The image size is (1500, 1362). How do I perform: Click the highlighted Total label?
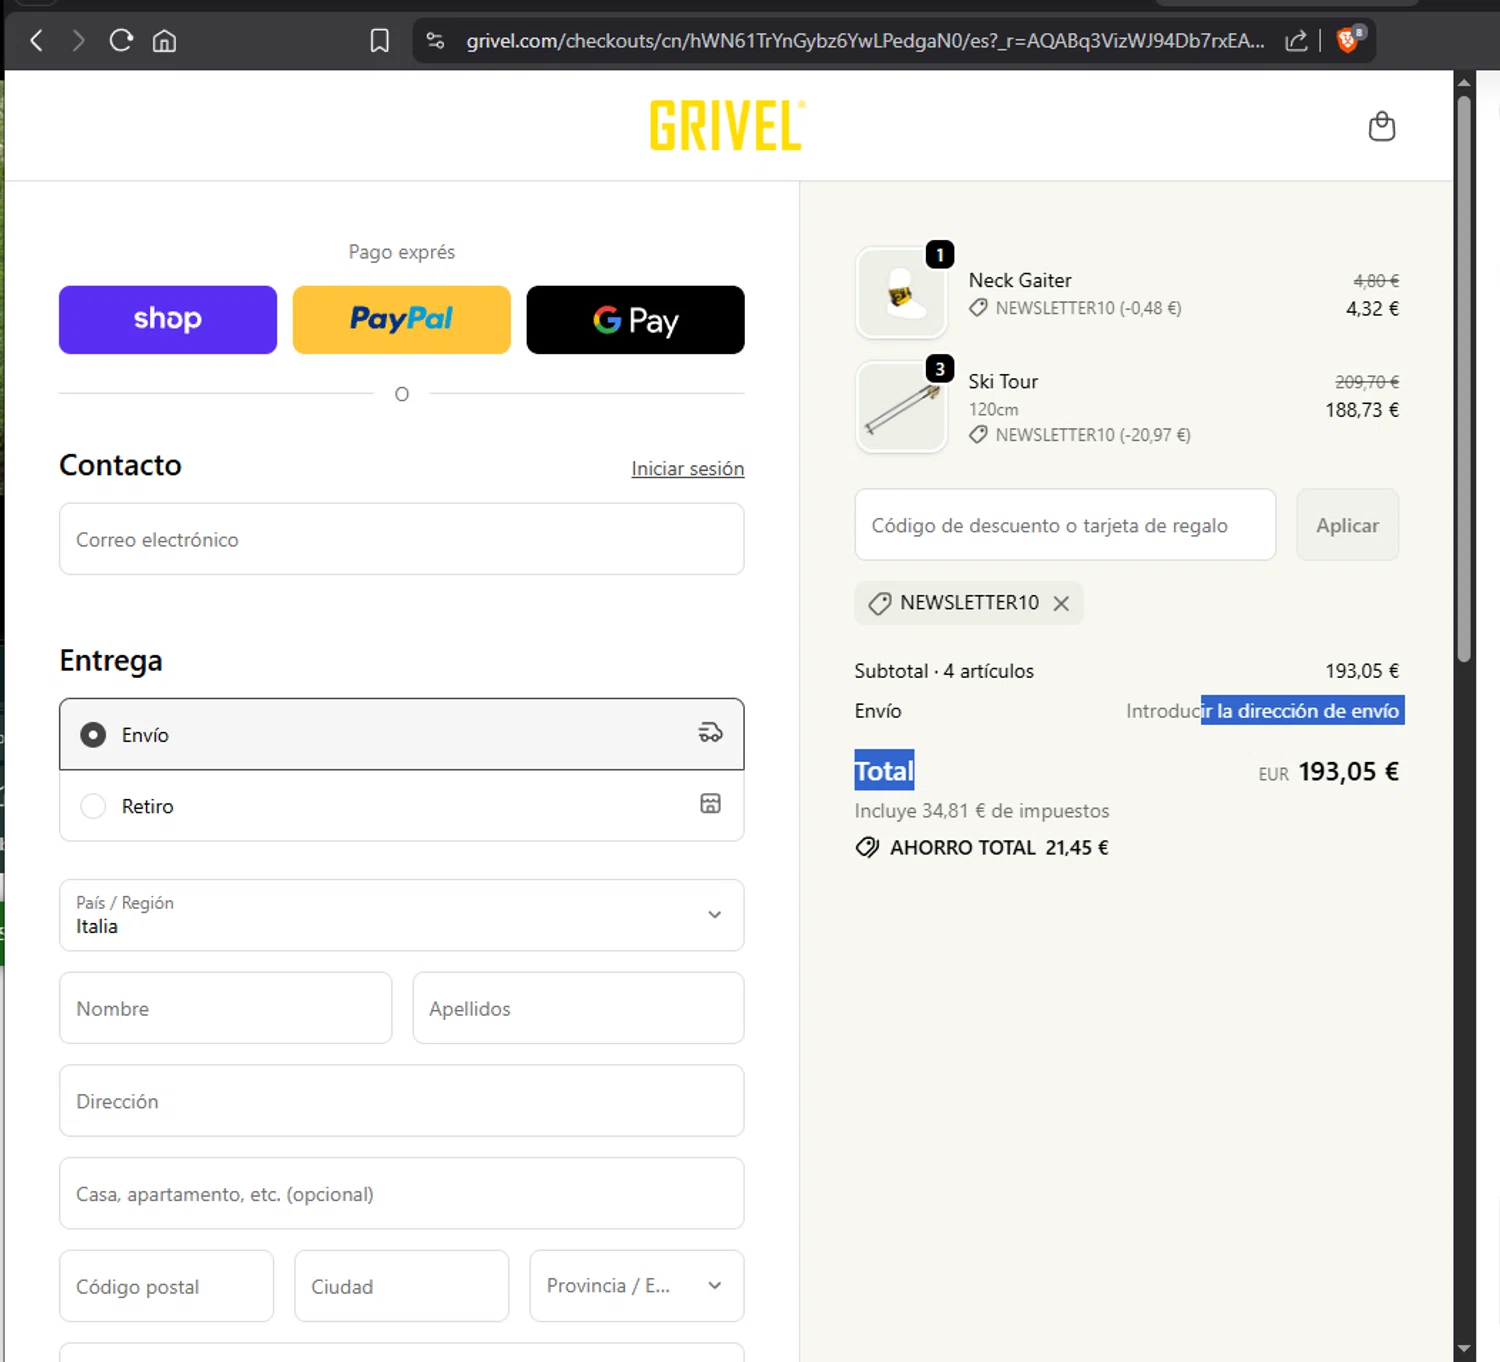coord(884,771)
